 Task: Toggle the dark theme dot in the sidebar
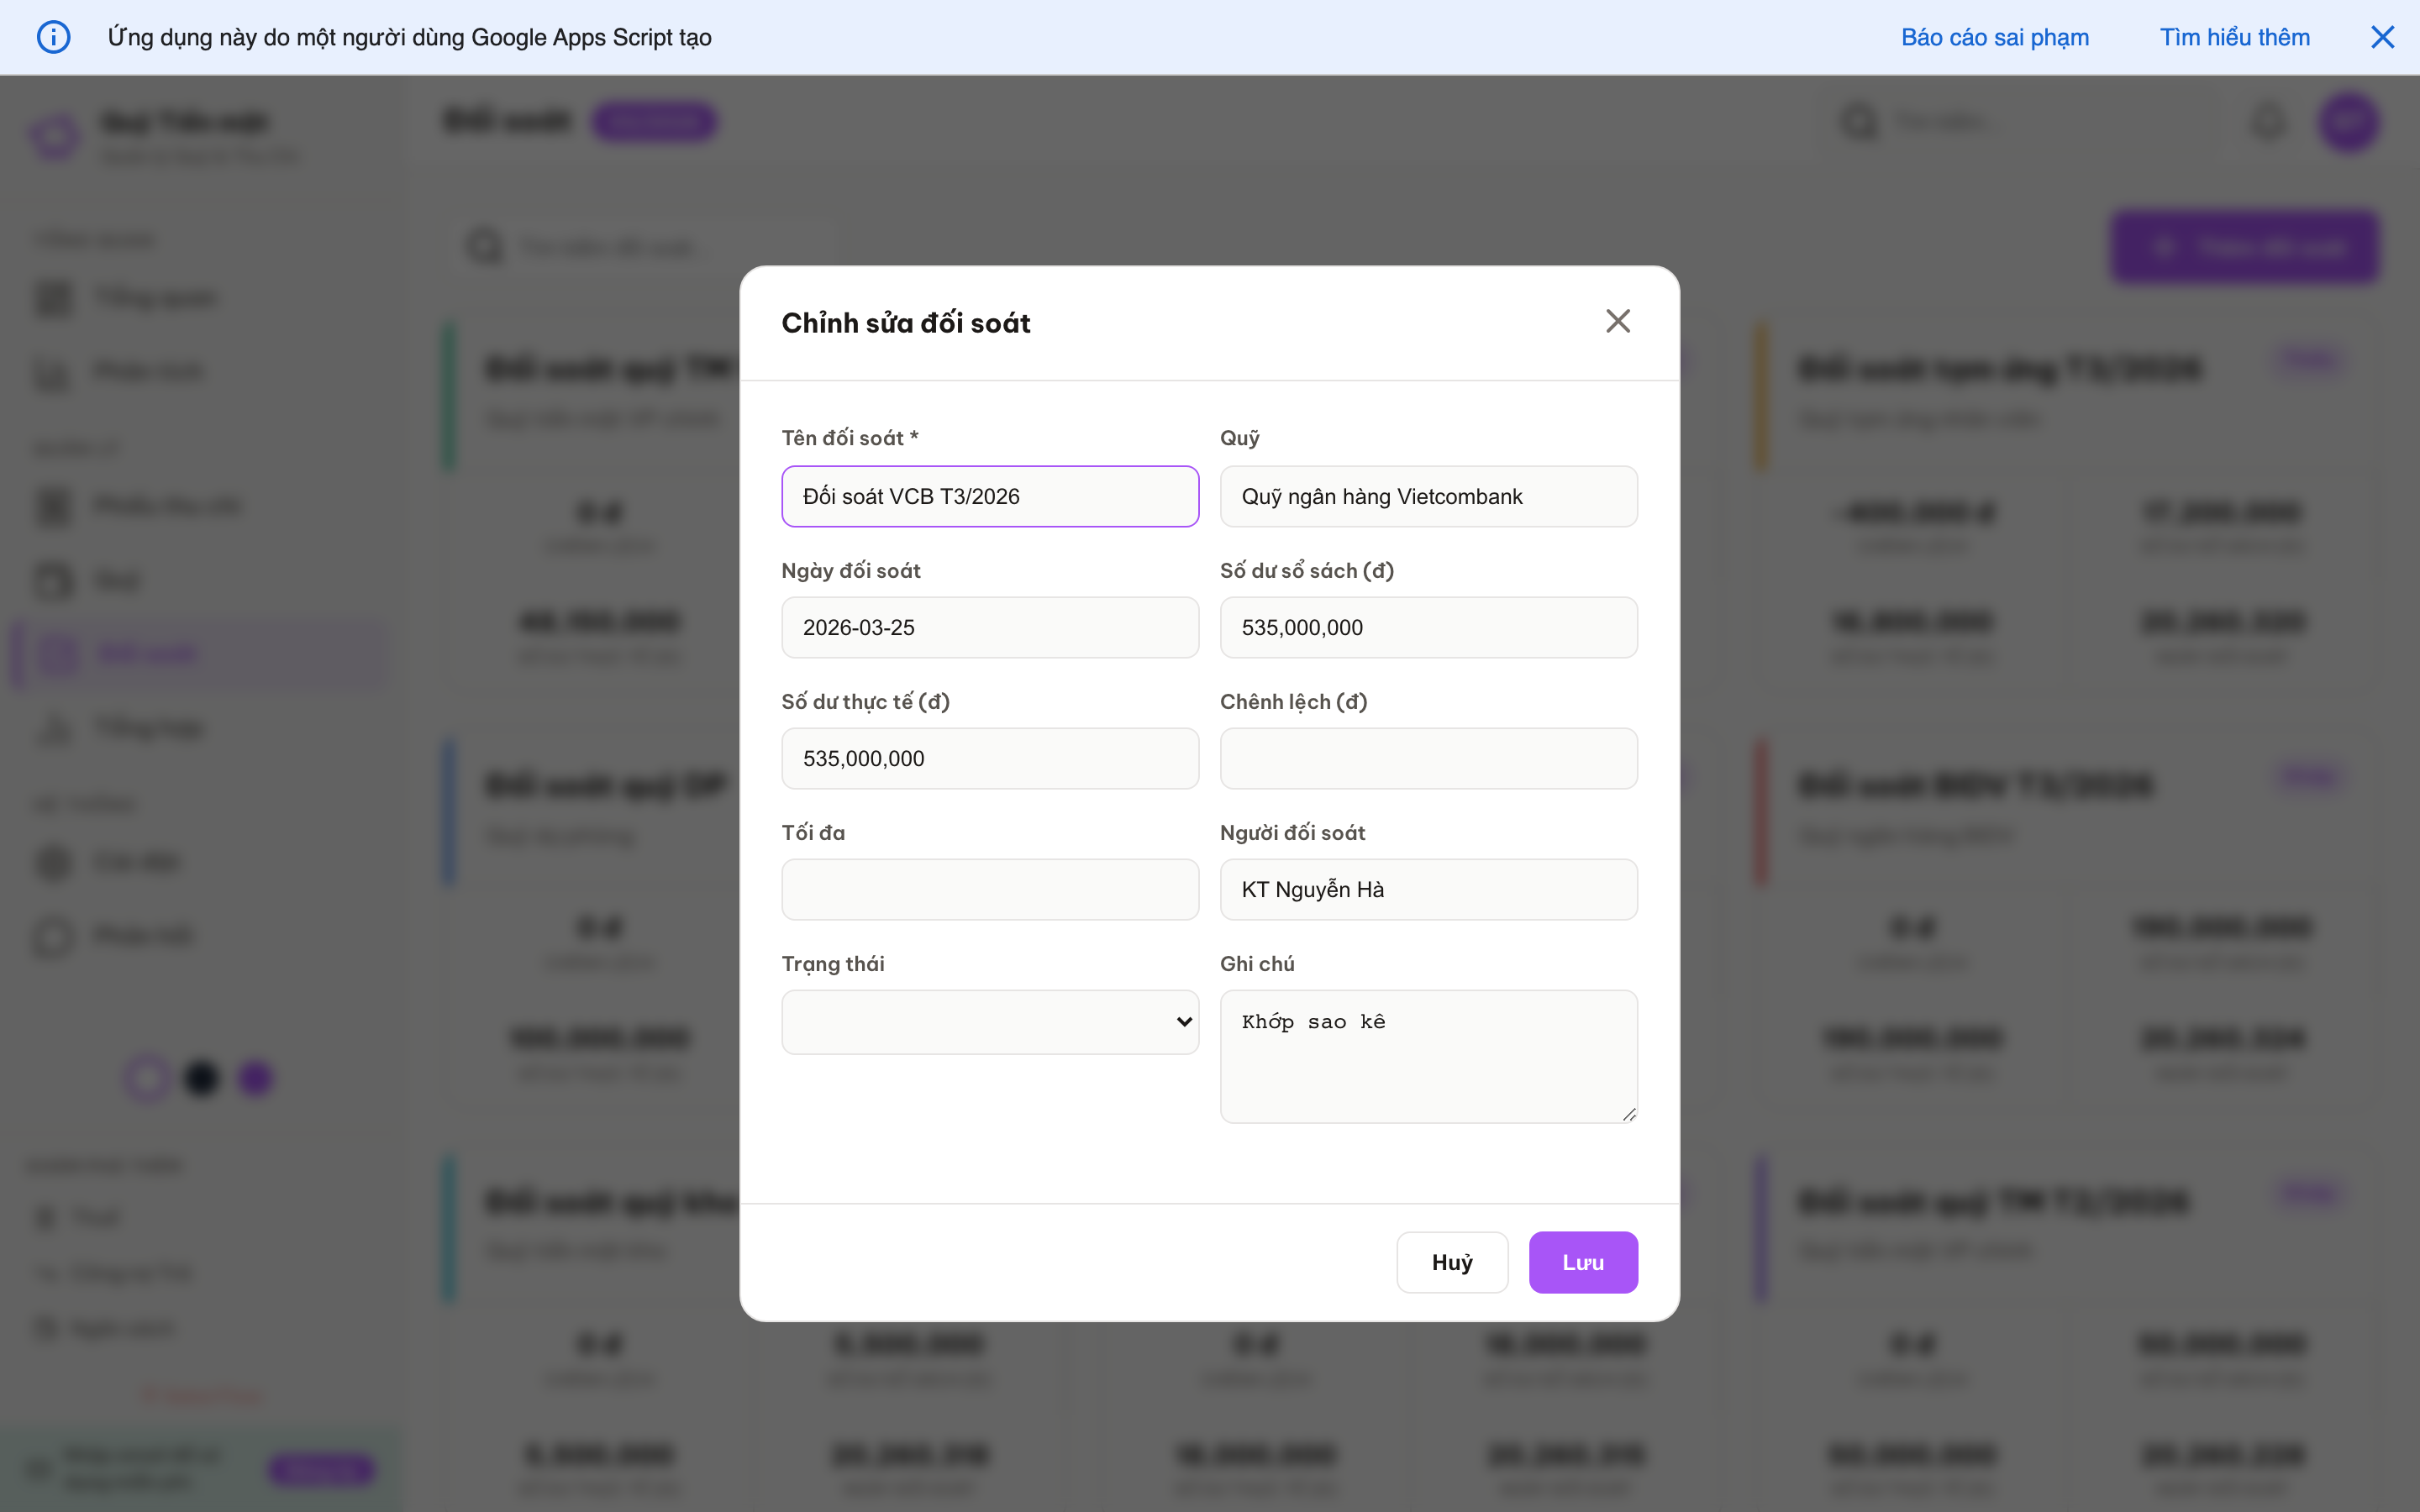(201, 1078)
